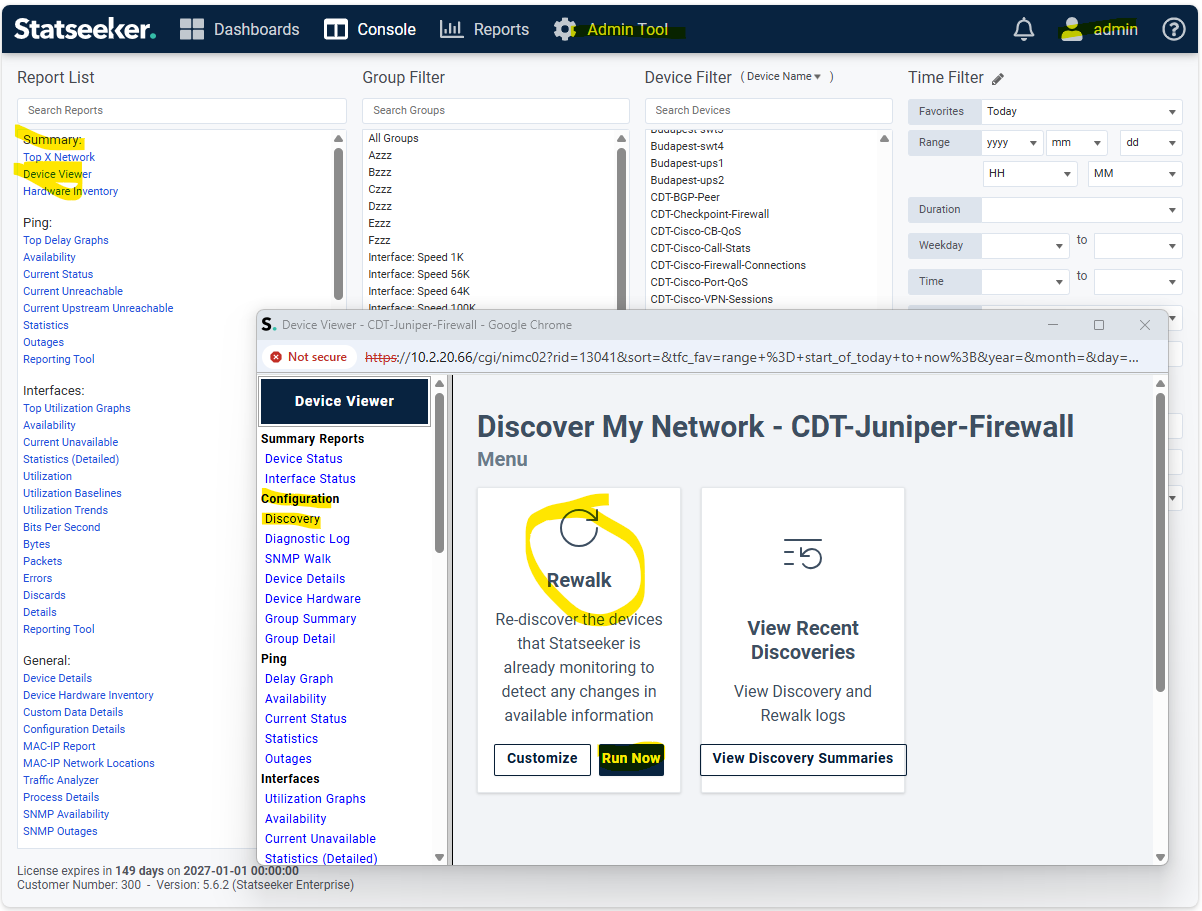This screenshot has height=911, width=1202.
Task: Open the help question mark icon
Action: (1173, 29)
